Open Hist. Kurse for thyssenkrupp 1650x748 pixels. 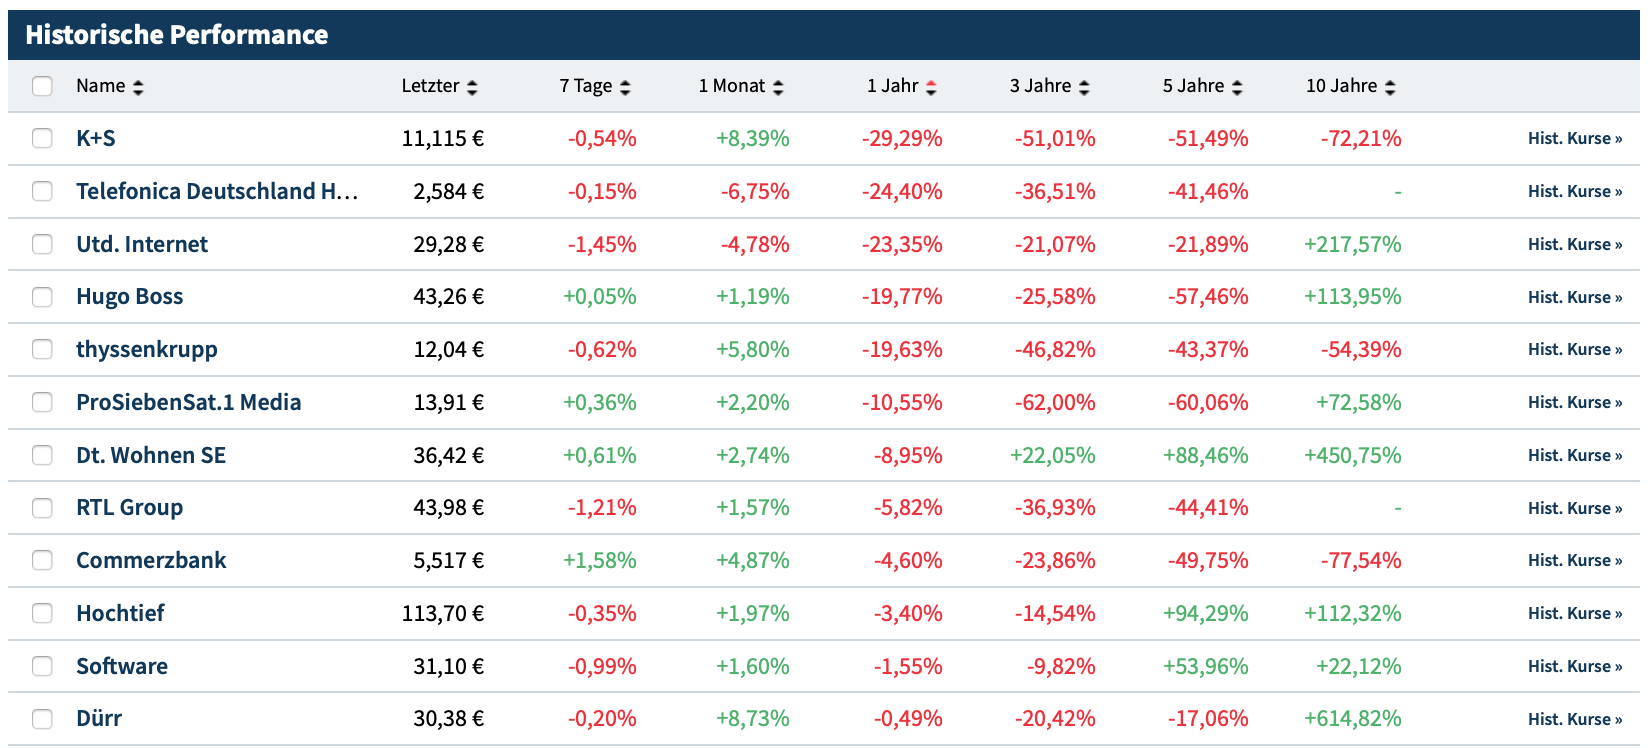point(1574,349)
